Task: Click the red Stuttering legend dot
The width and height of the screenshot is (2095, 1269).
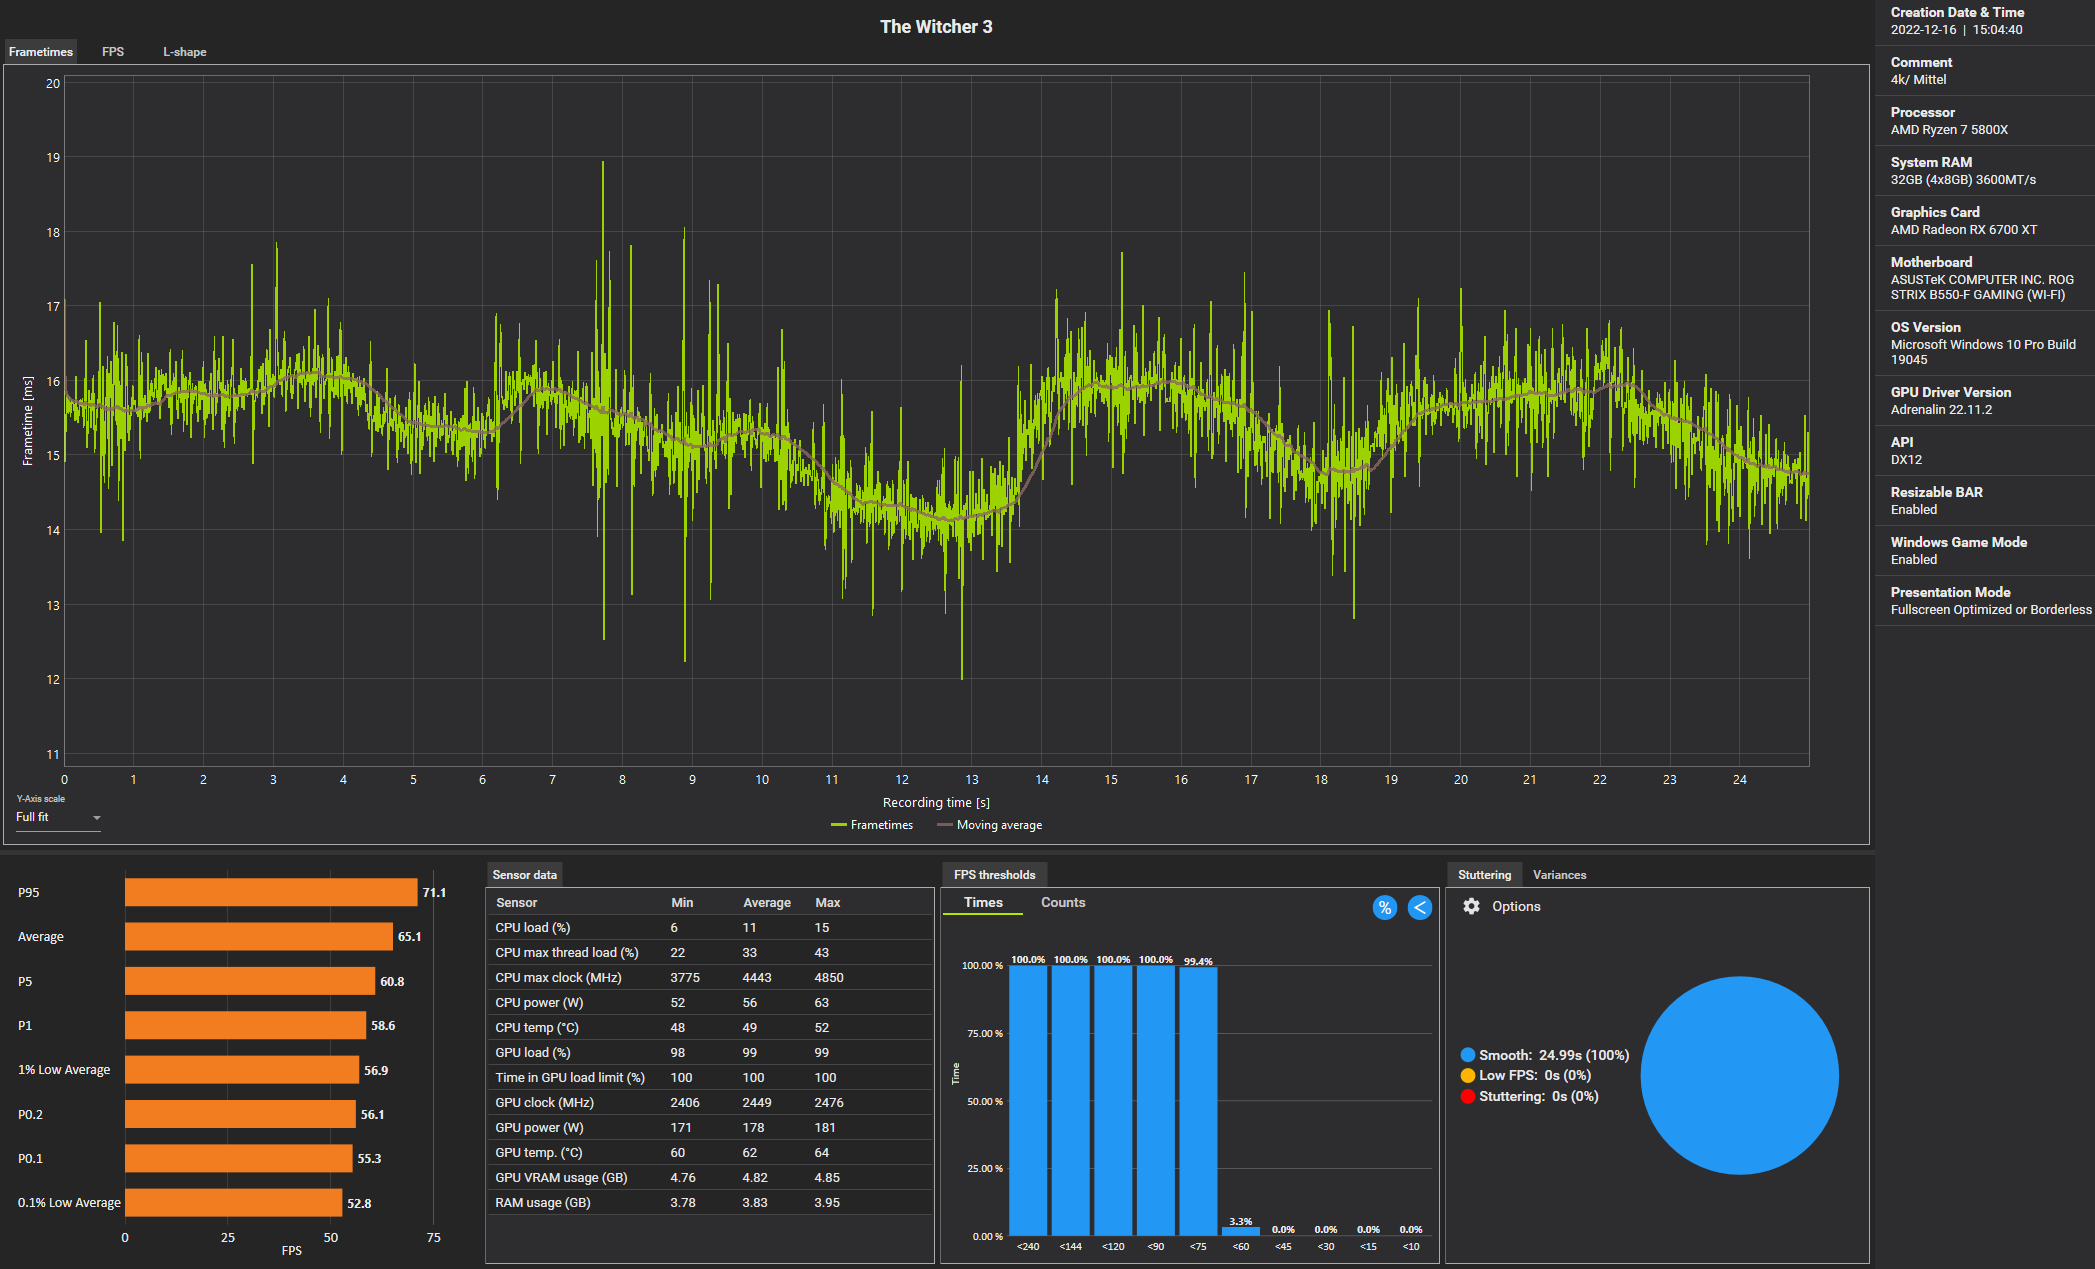Action: click(1468, 1097)
